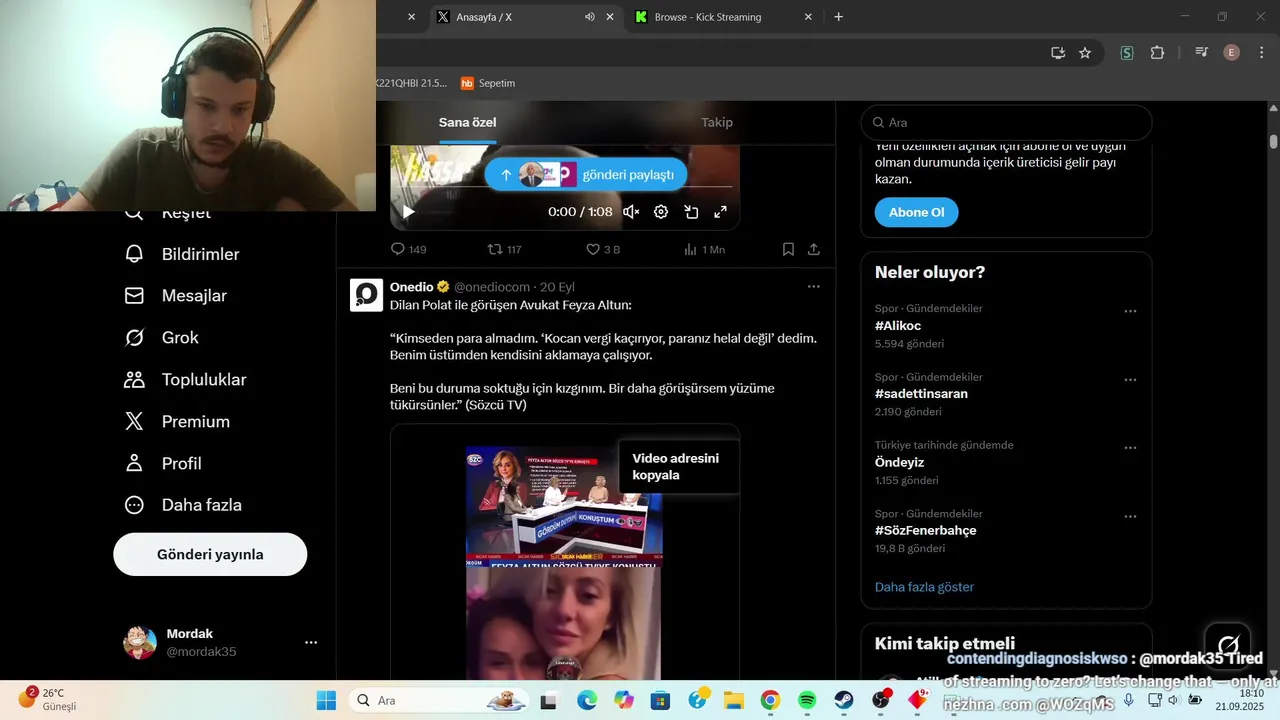1280x720 pixels.
Task: Open the Windows Start menu
Action: click(x=326, y=700)
